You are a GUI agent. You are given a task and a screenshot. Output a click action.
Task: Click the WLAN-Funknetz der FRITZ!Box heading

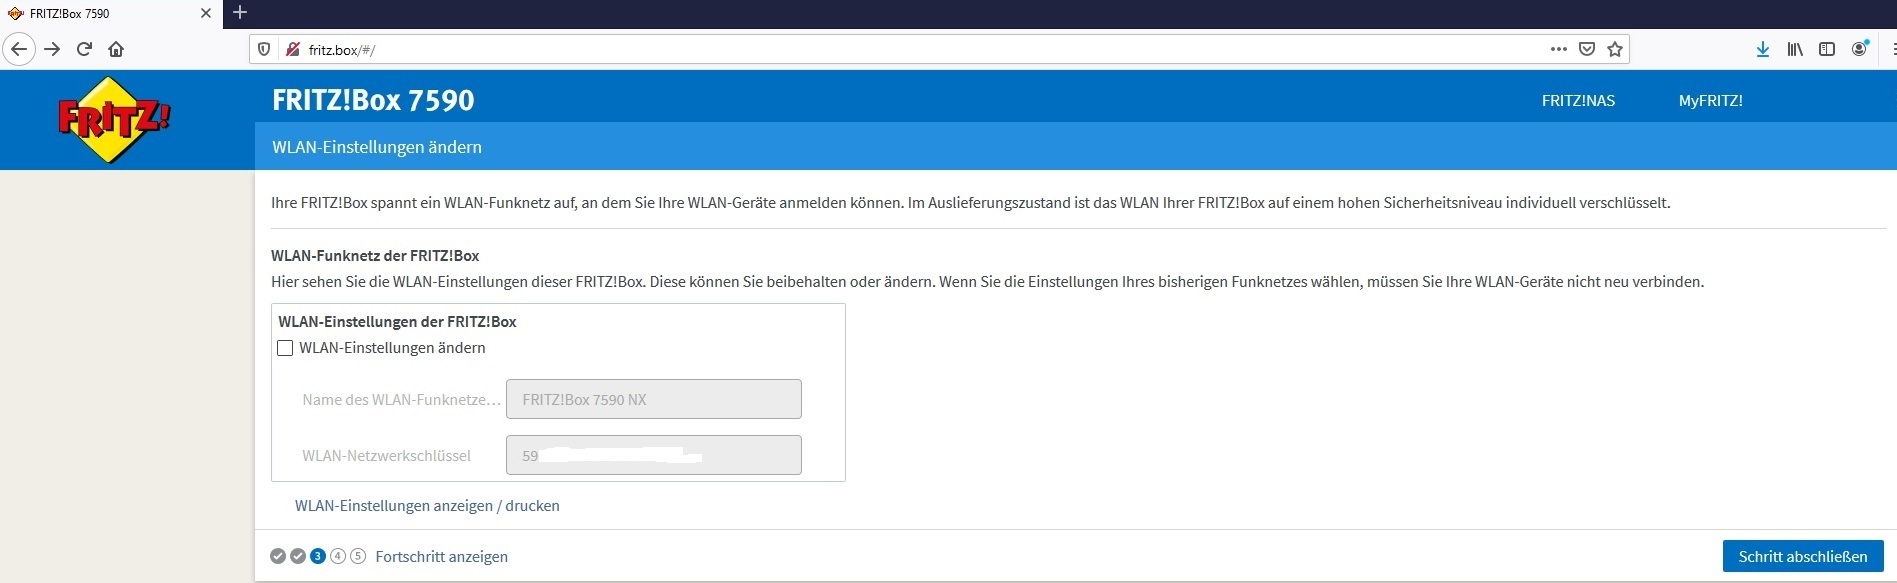pos(375,256)
